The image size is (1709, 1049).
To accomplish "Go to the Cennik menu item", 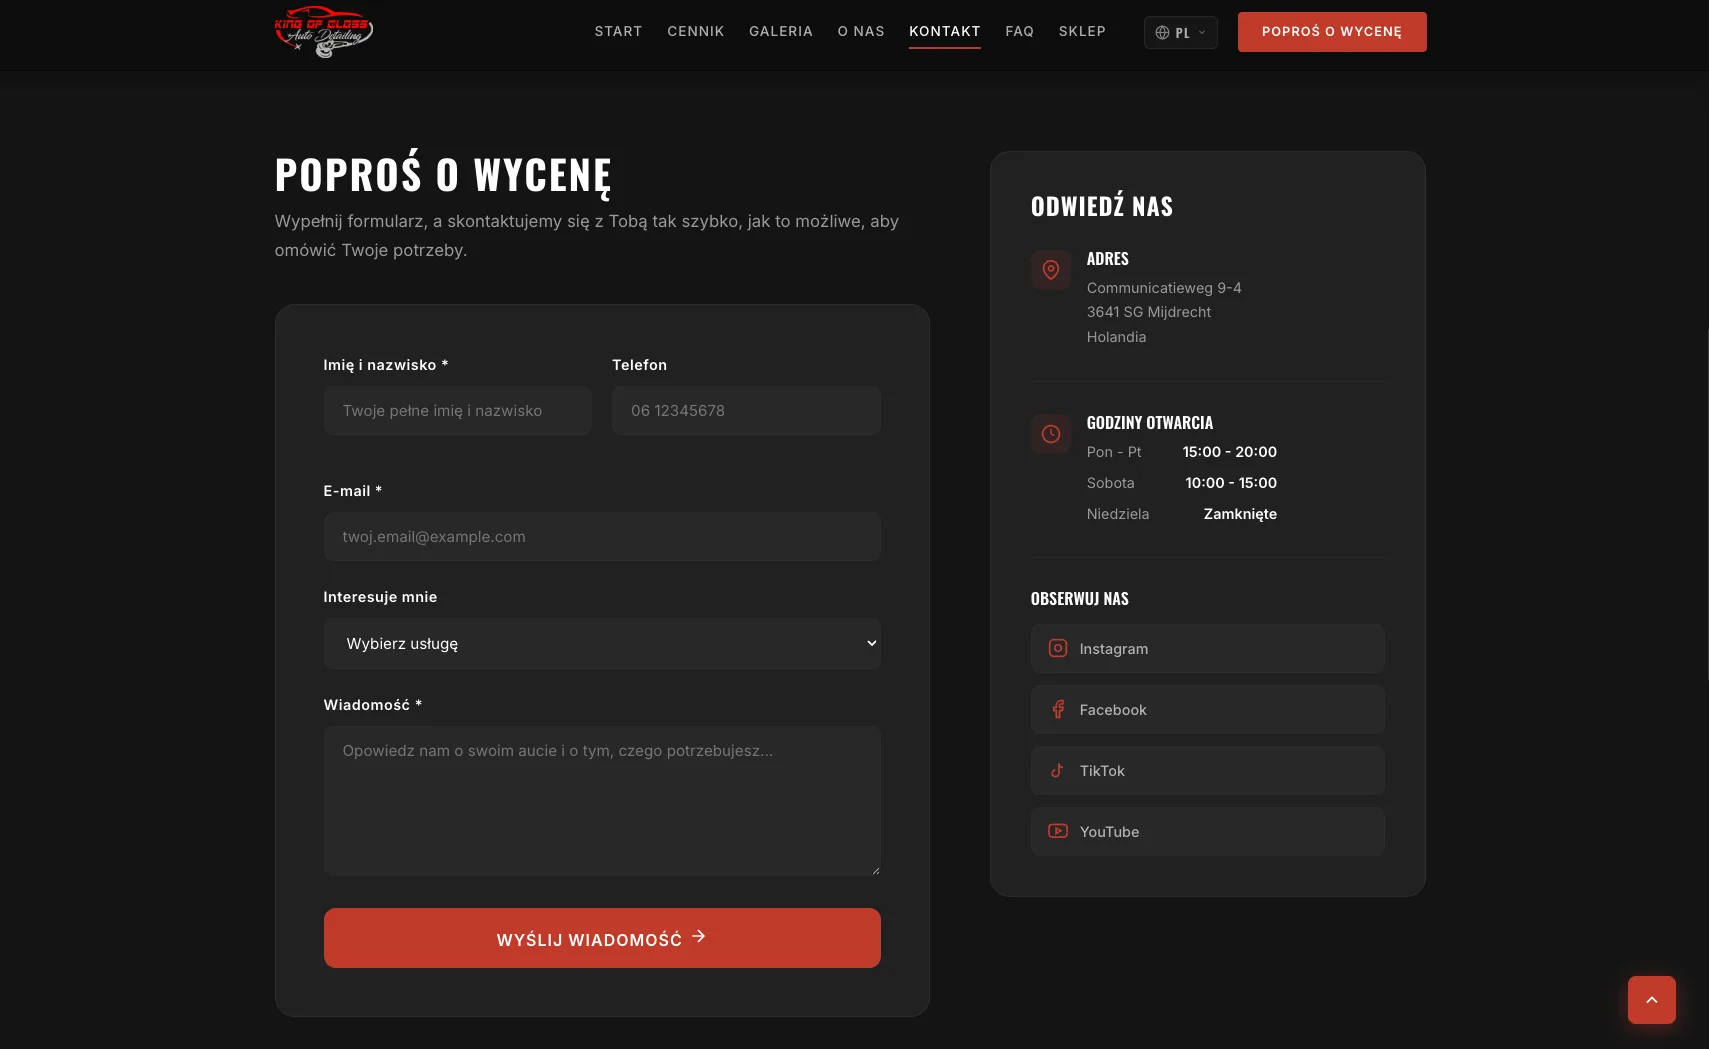I will (x=695, y=32).
